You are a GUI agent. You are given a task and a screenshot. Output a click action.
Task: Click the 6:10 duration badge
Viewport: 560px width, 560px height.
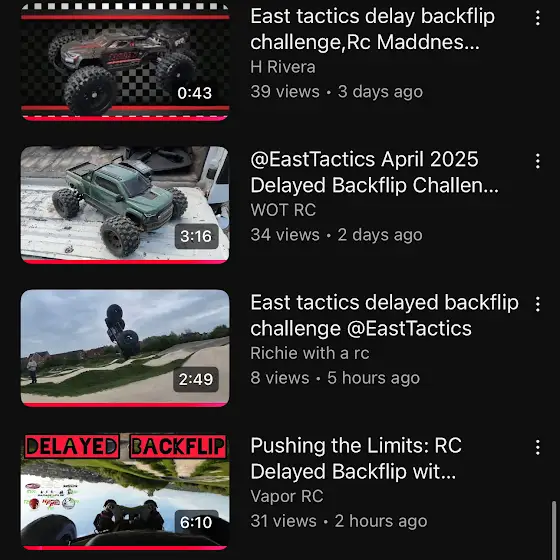click(x=196, y=522)
